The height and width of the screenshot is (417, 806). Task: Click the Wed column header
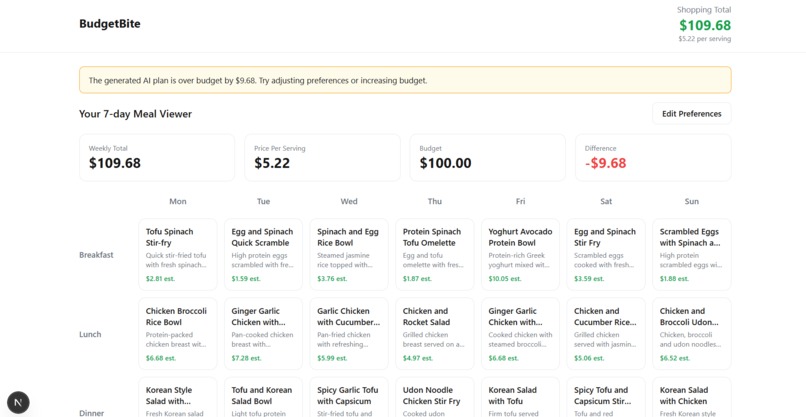[x=349, y=202]
